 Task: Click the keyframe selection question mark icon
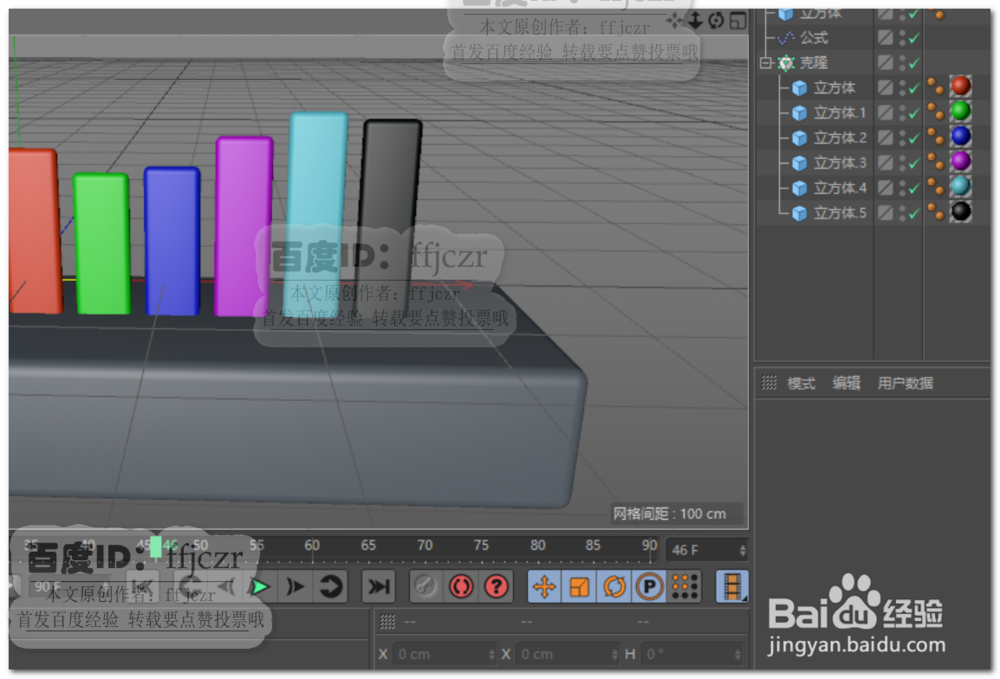pyautogui.click(x=496, y=587)
